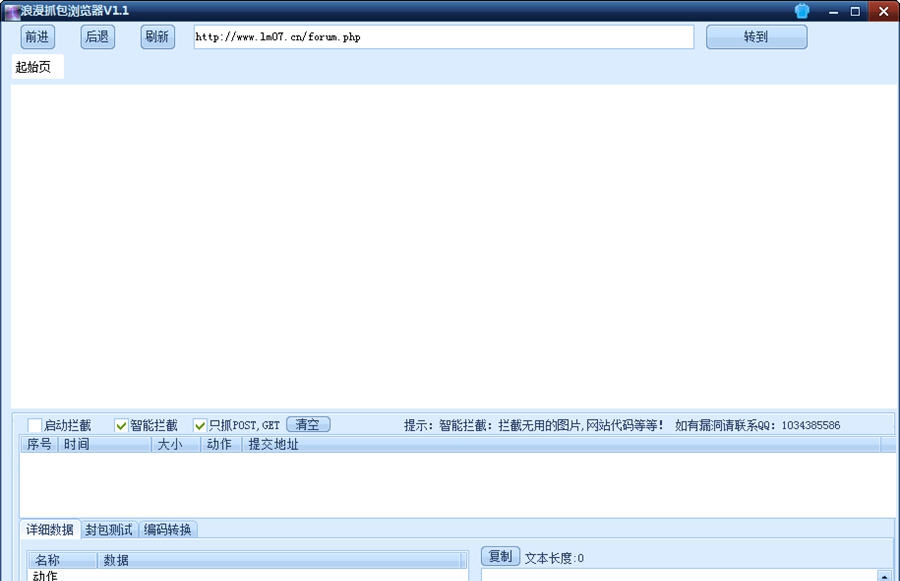Select the 详细数据 tab
The width and height of the screenshot is (900, 581).
48,530
